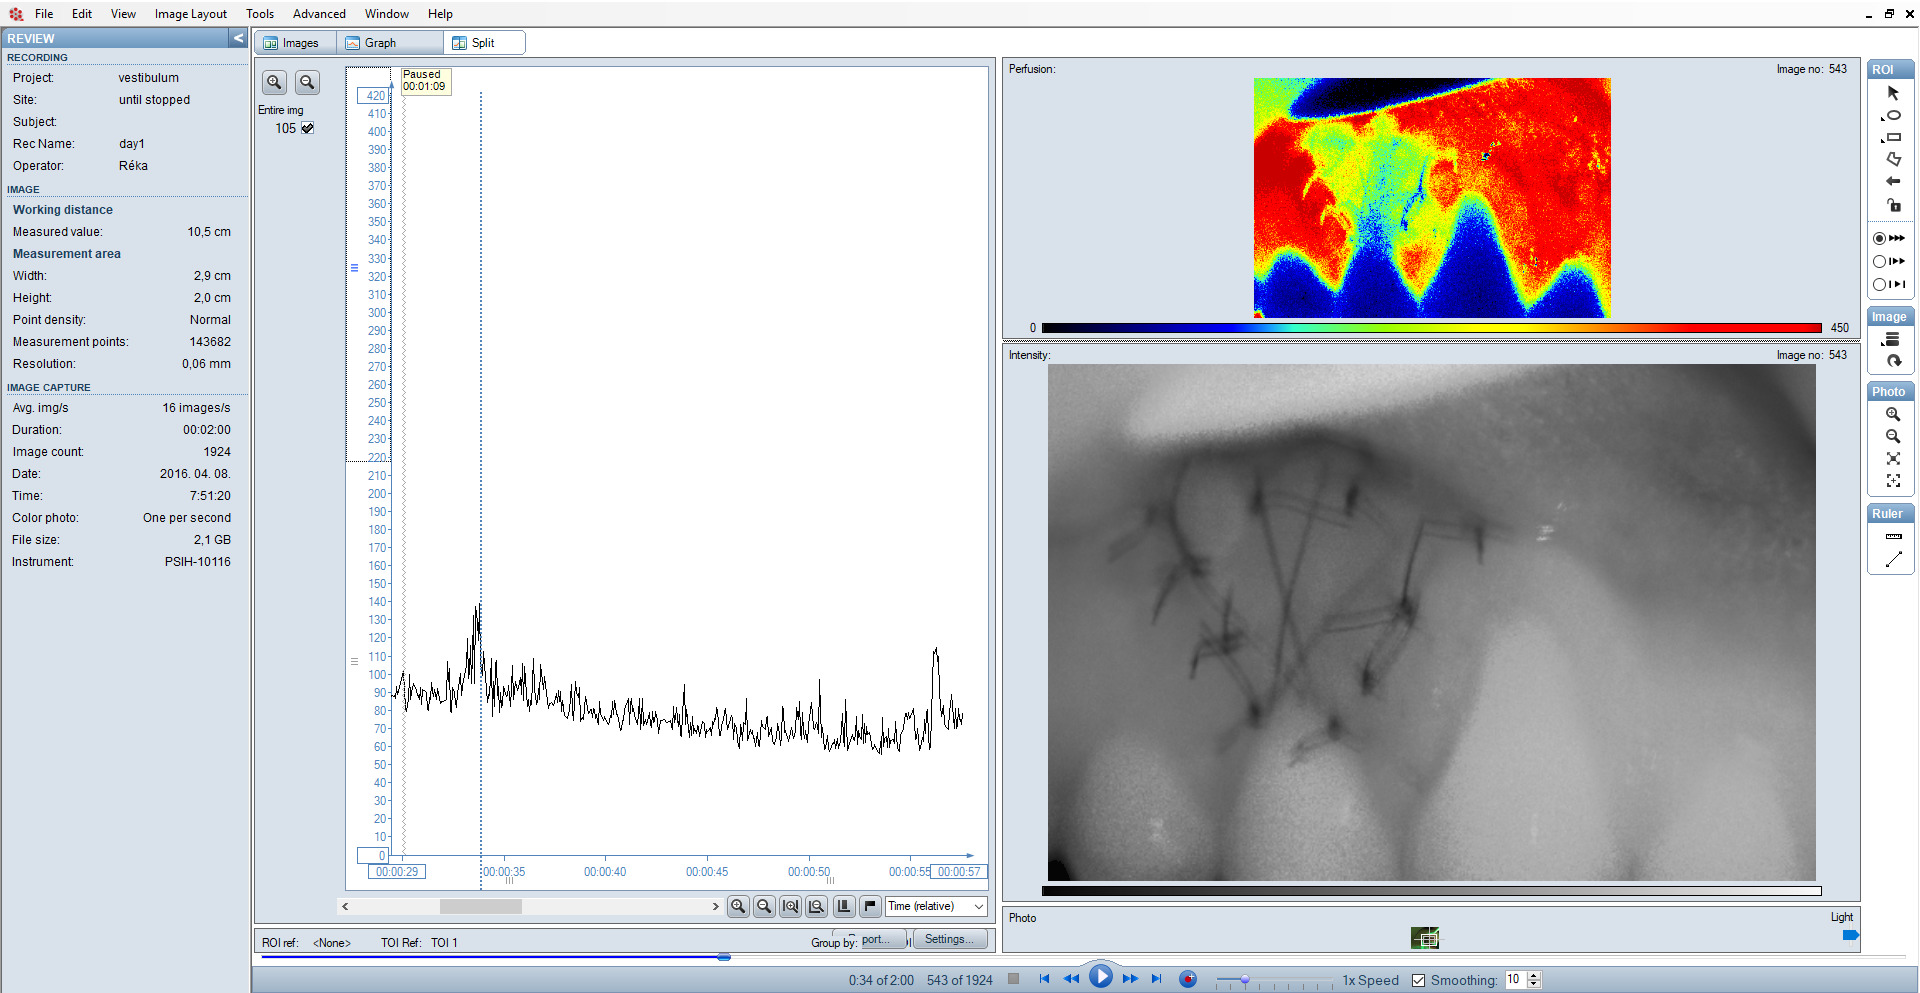Switch to the Graph tab
The image size is (1920, 993).
click(380, 43)
